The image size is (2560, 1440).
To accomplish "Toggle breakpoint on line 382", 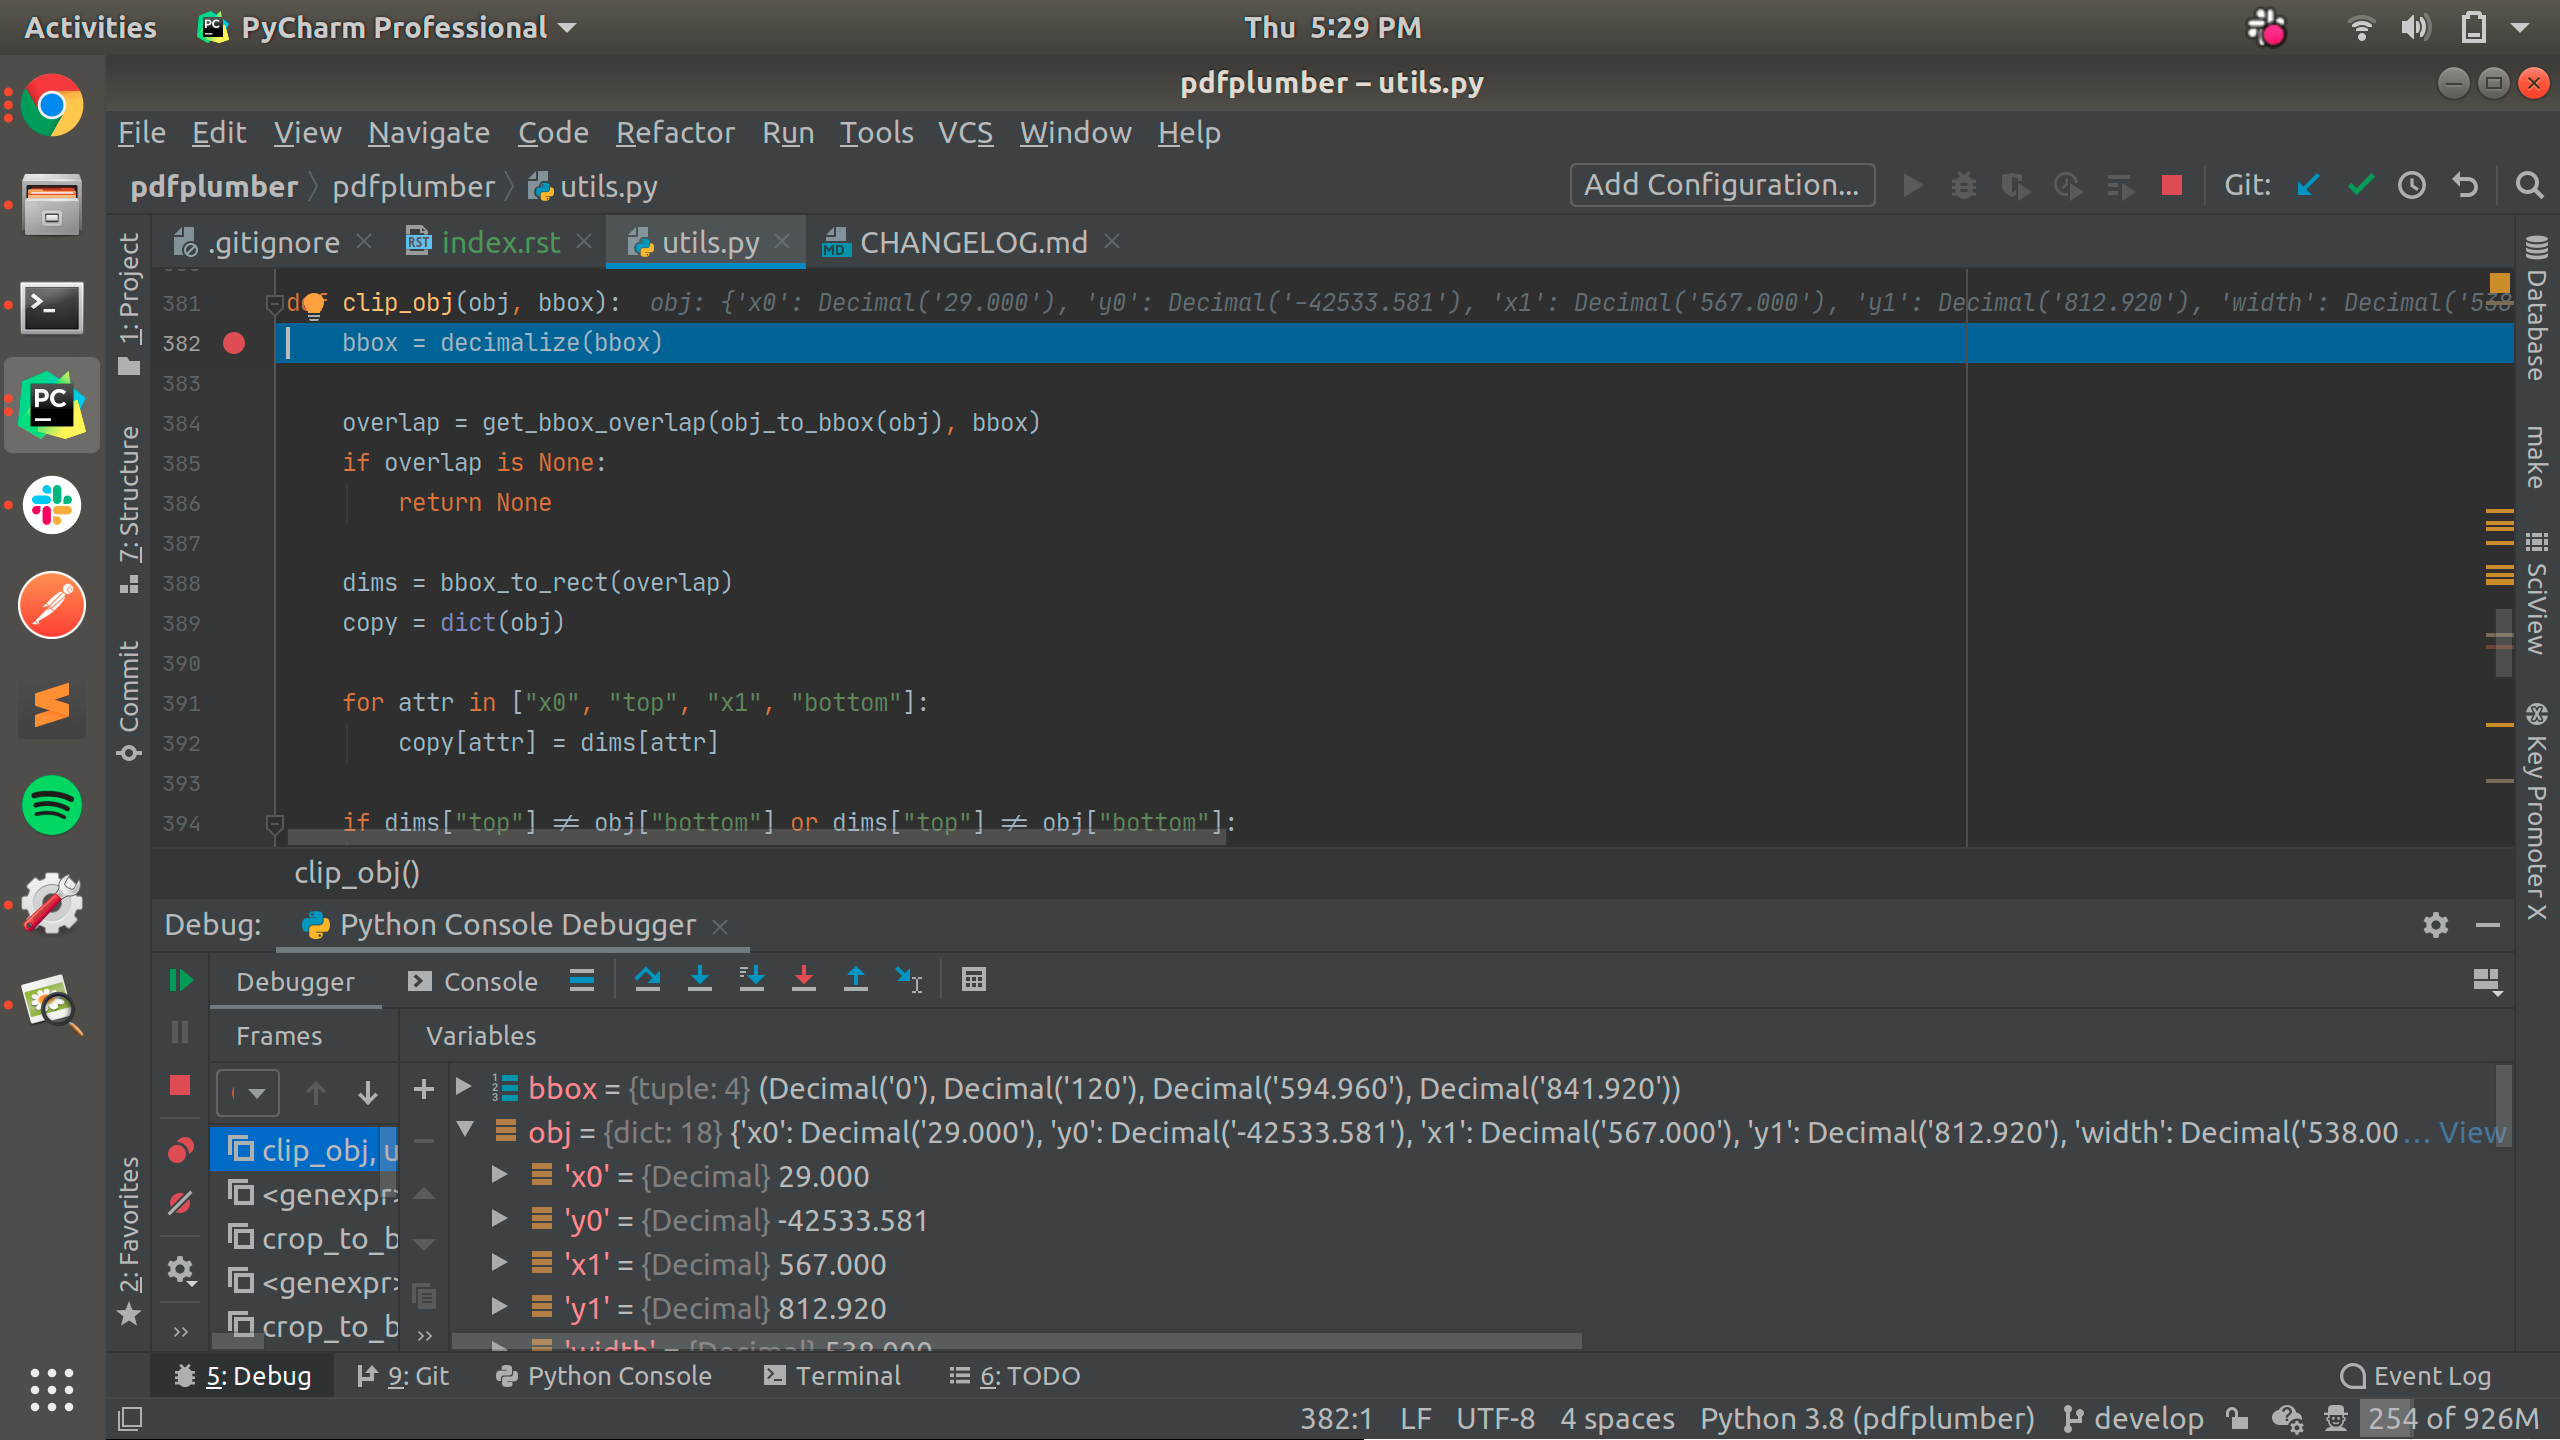I will pos(234,343).
